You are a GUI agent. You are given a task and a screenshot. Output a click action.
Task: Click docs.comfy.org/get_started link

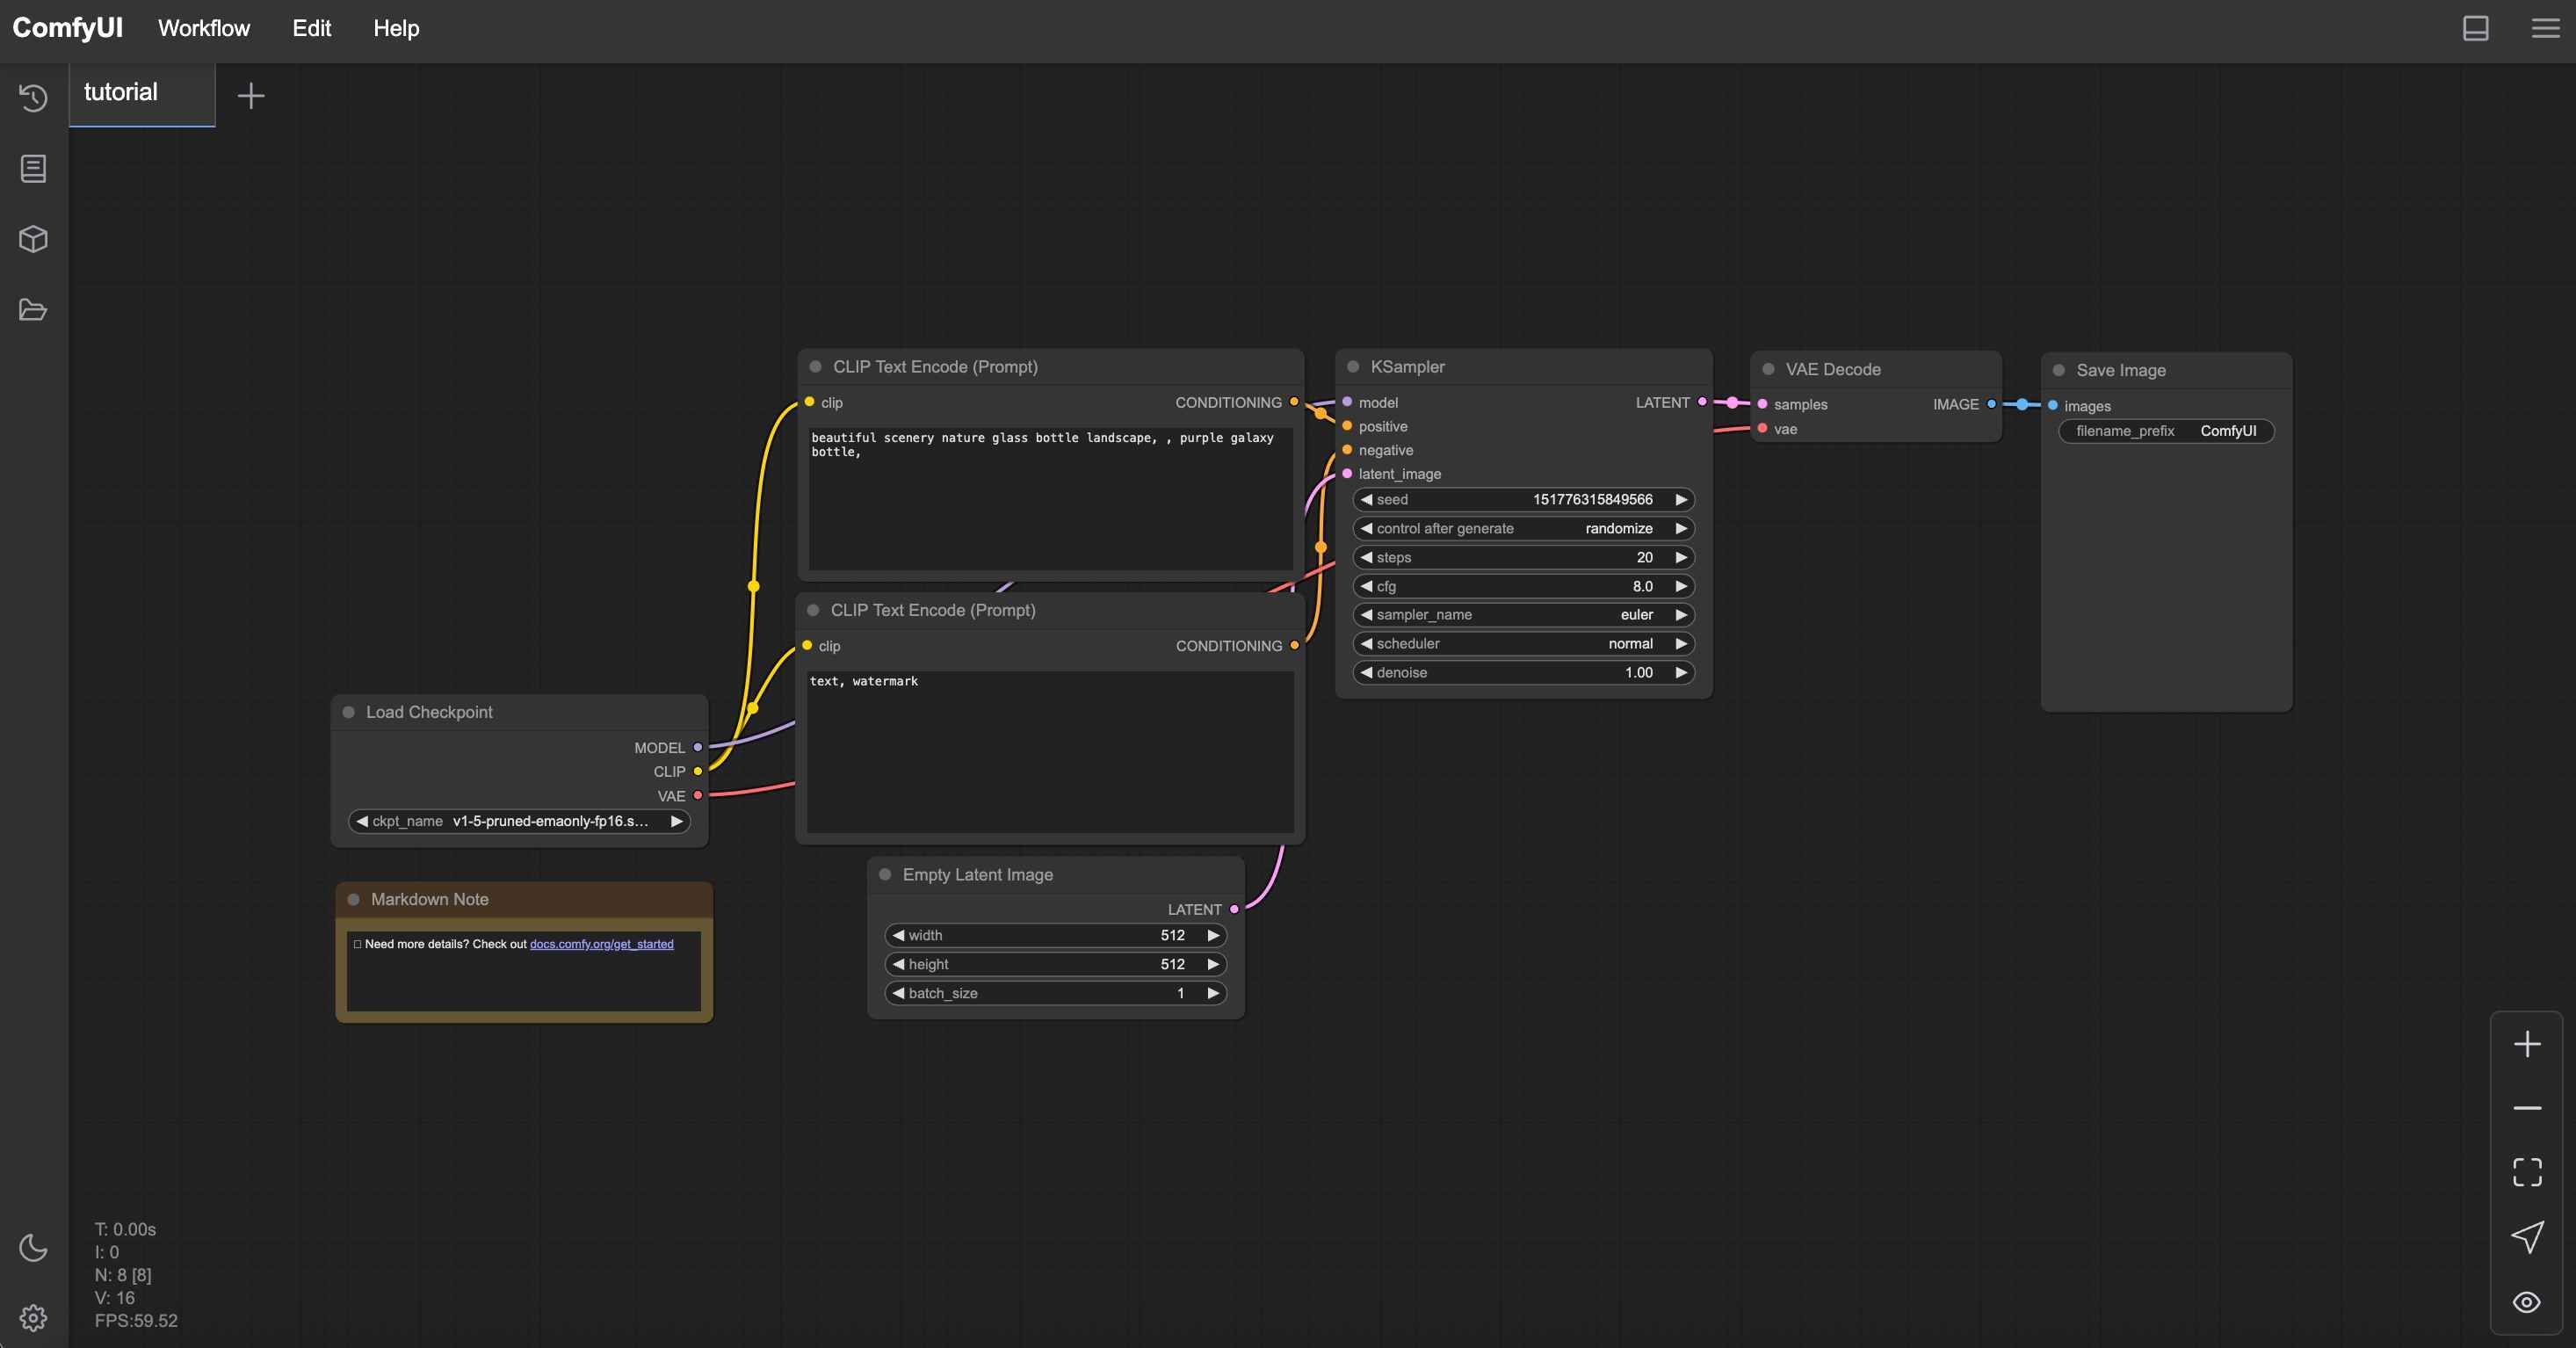click(602, 942)
